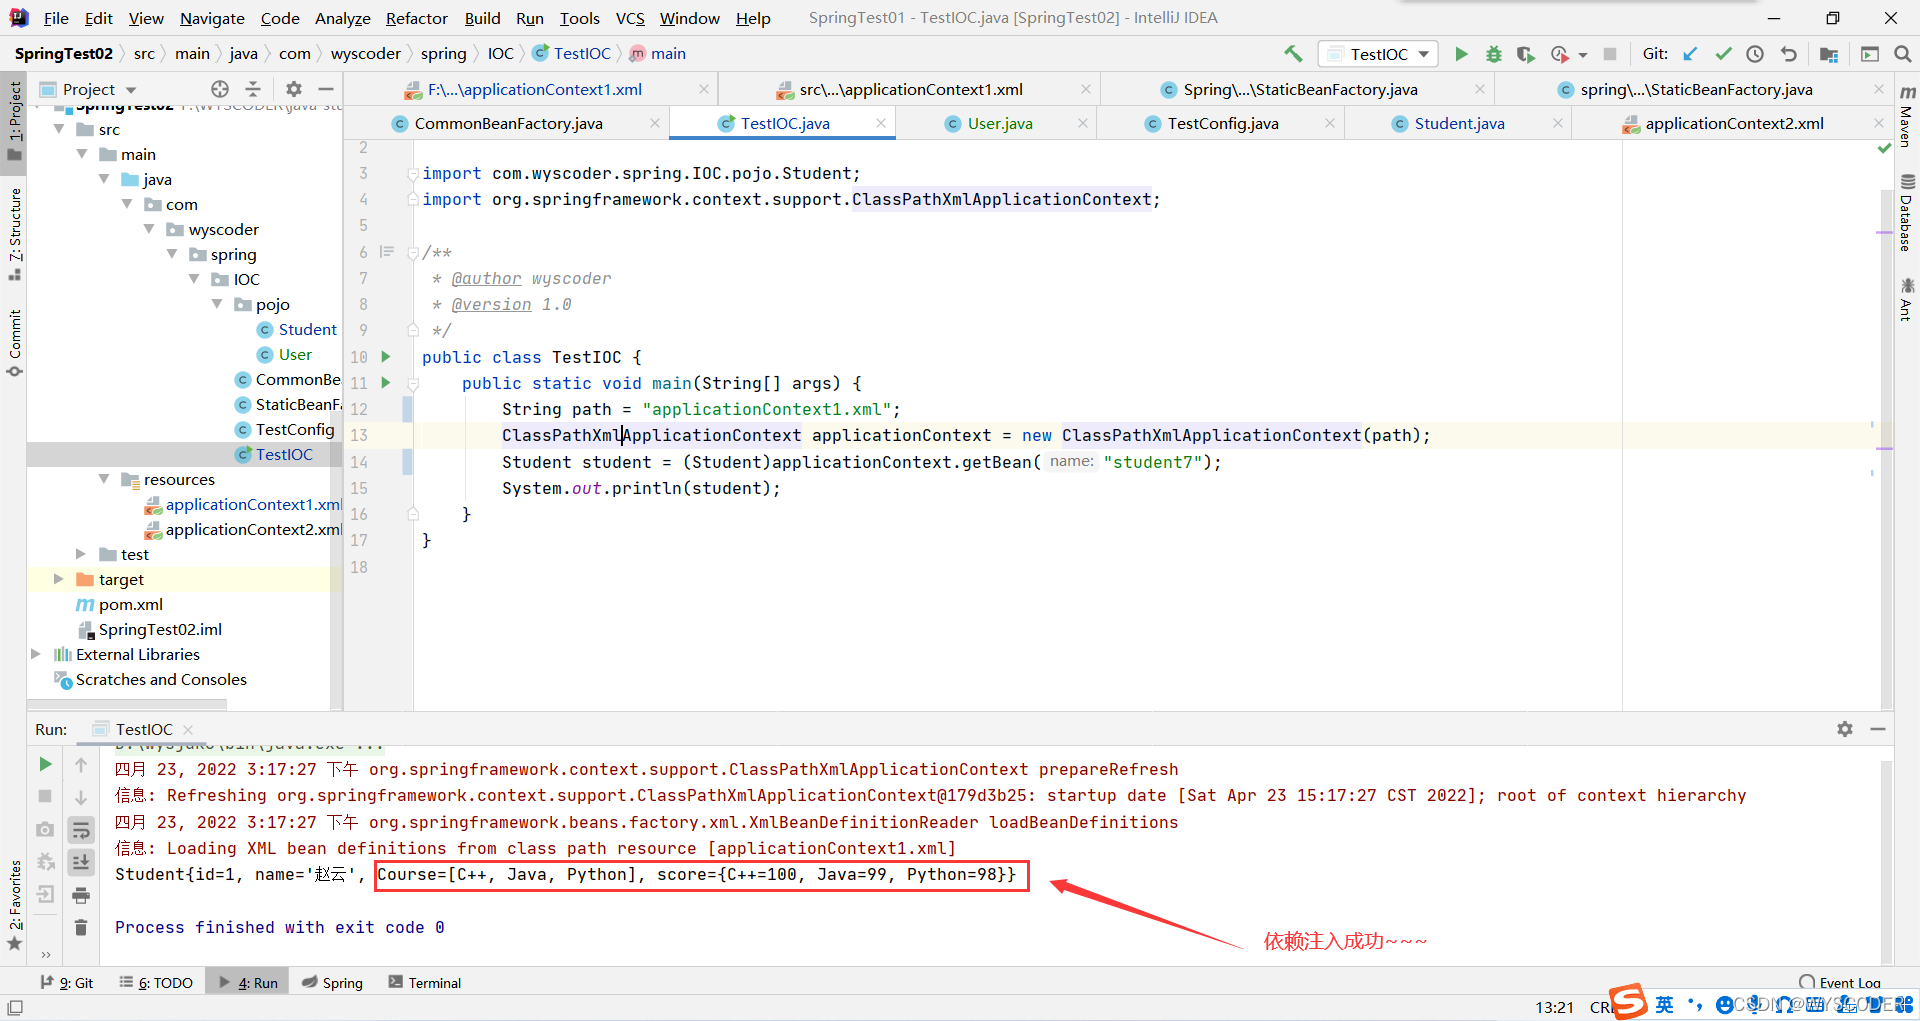Build project with the hammer icon
1920x1021 pixels.
(x=1293, y=54)
